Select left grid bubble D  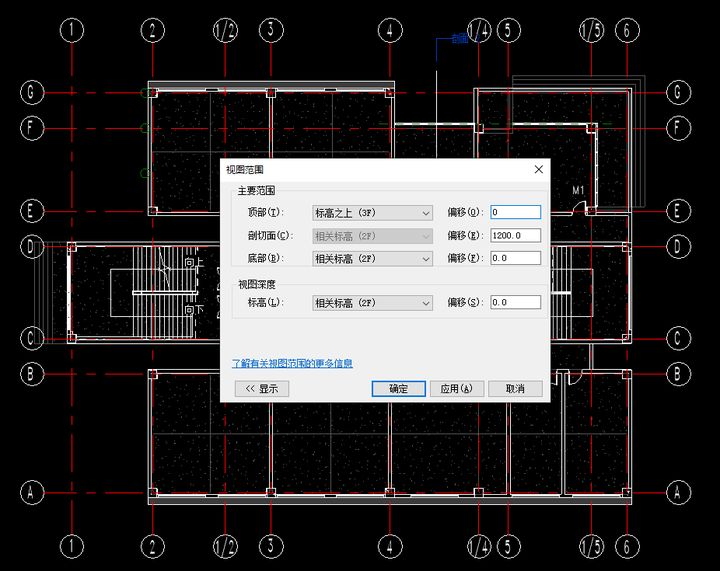(32, 247)
